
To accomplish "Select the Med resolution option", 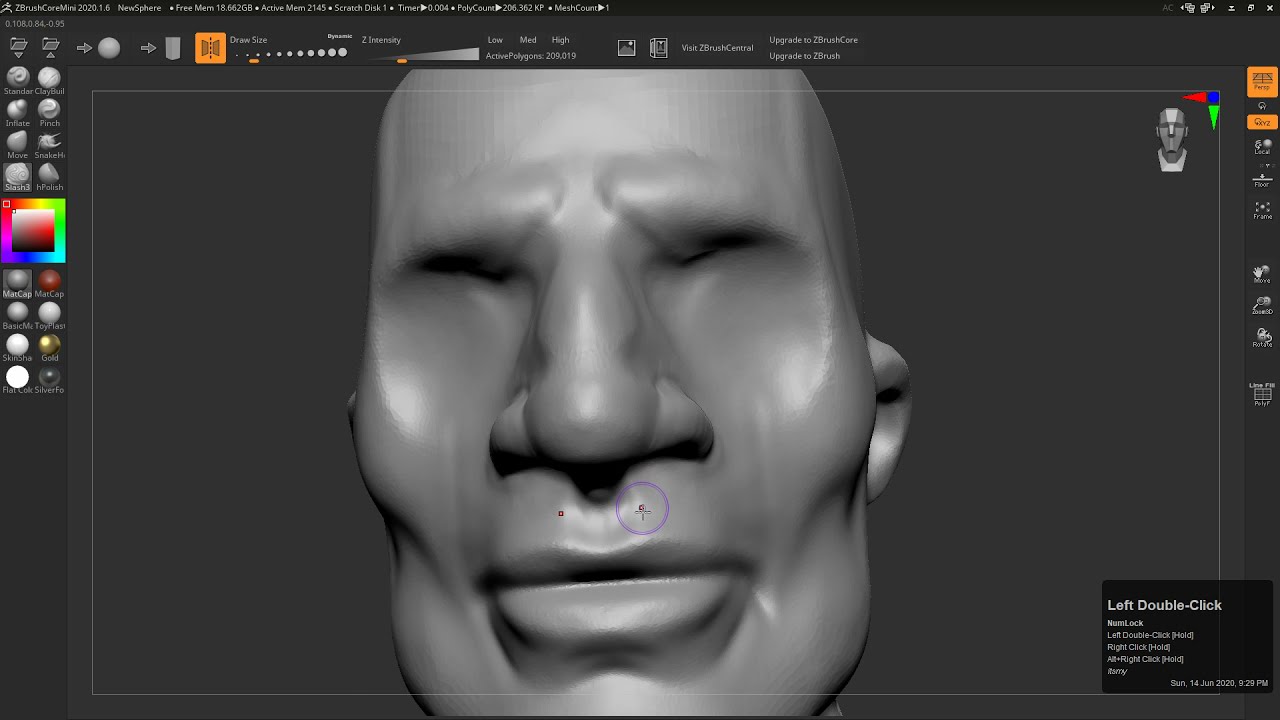I will [528, 40].
